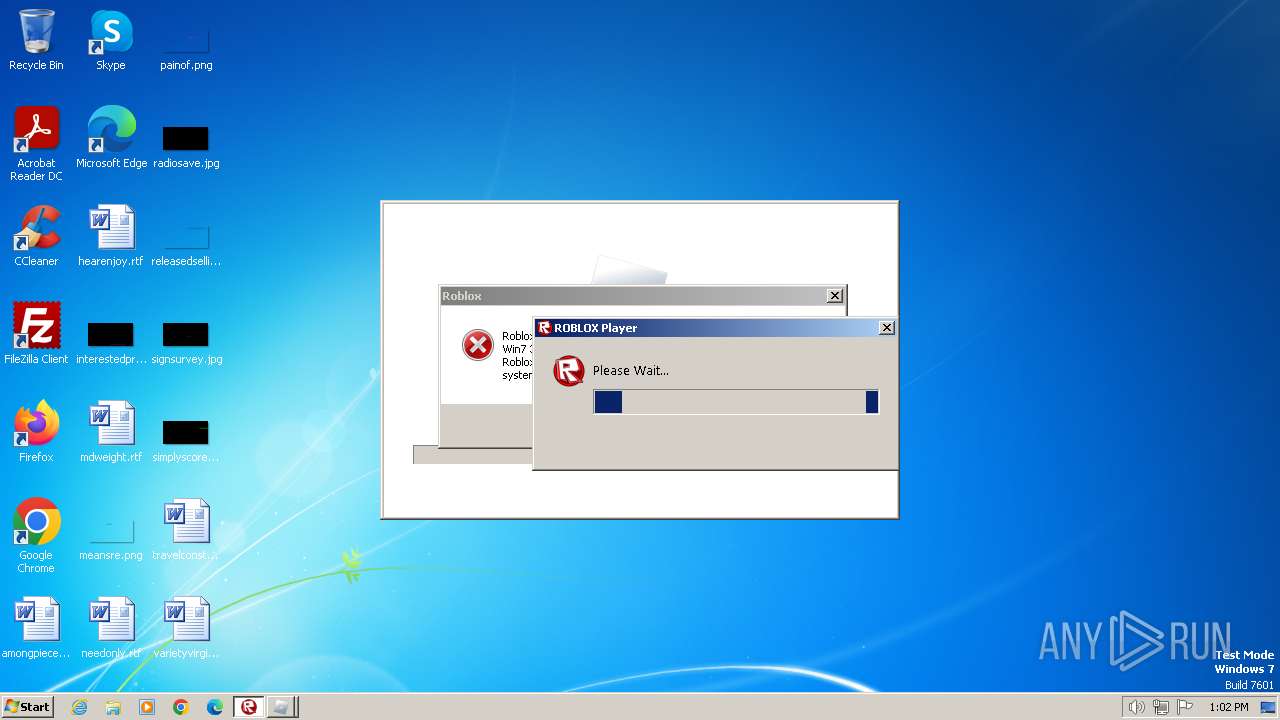Screen dimensions: 1280x720
Task: Select hearenjoy.rtf document icon
Action: (111, 236)
